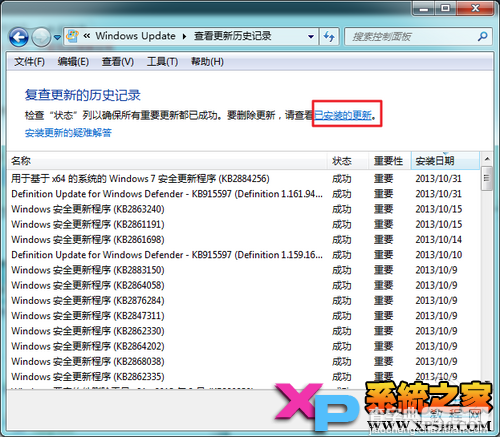Click the 已安装的更新 link

(343, 115)
